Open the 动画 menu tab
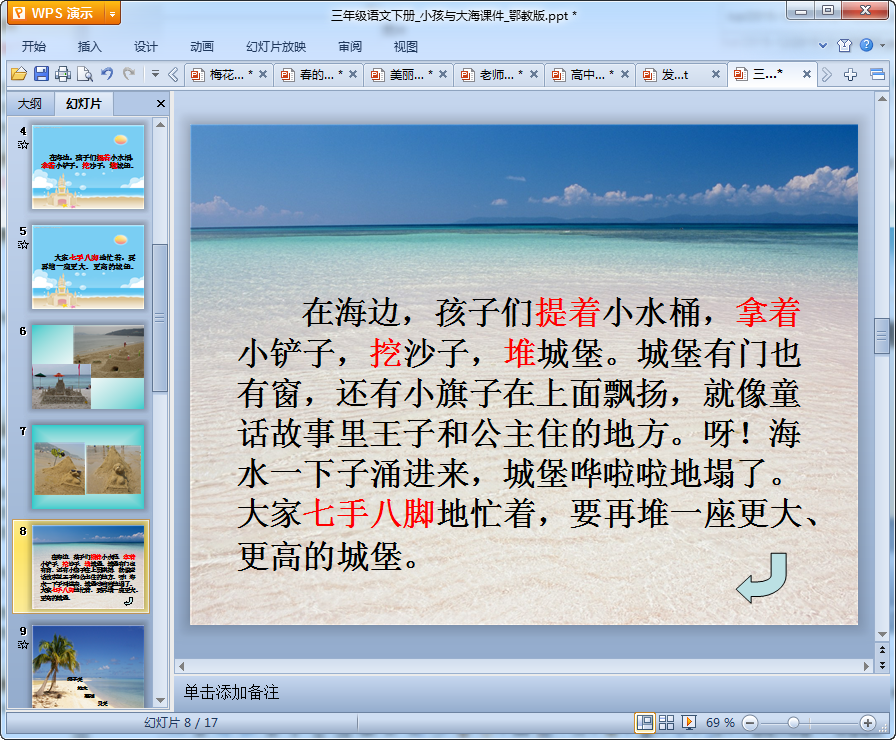The image size is (896, 740). (x=202, y=46)
